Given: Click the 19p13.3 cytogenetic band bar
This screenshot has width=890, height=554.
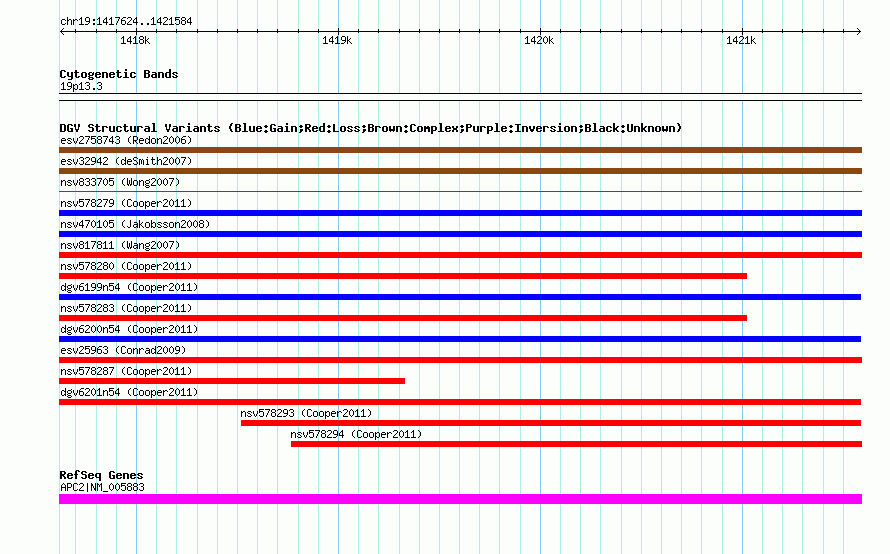Looking at the screenshot, I should 460,97.
